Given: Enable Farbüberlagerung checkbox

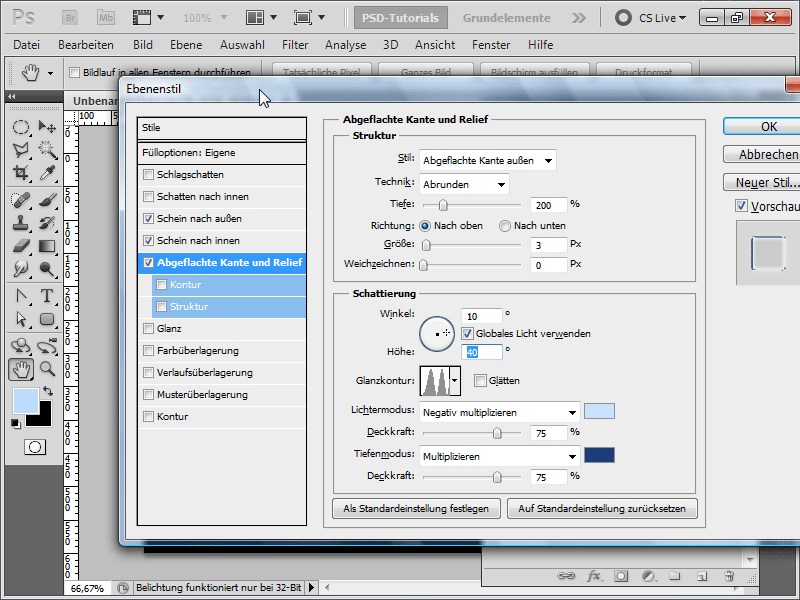Looking at the screenshot, I should point(148,351).
